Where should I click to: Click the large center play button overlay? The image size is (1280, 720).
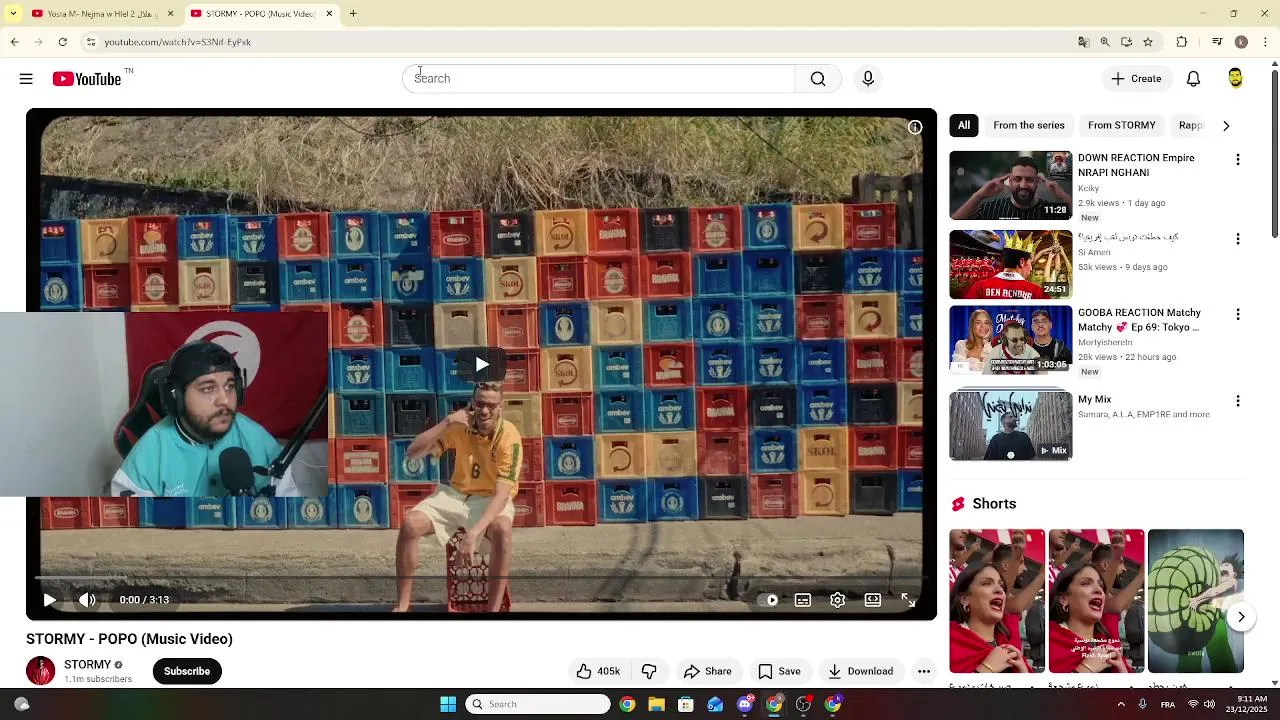coord(481,364)
